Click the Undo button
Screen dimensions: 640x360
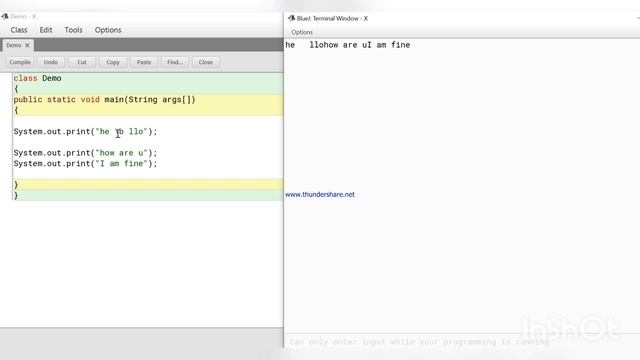pos(51,62)
